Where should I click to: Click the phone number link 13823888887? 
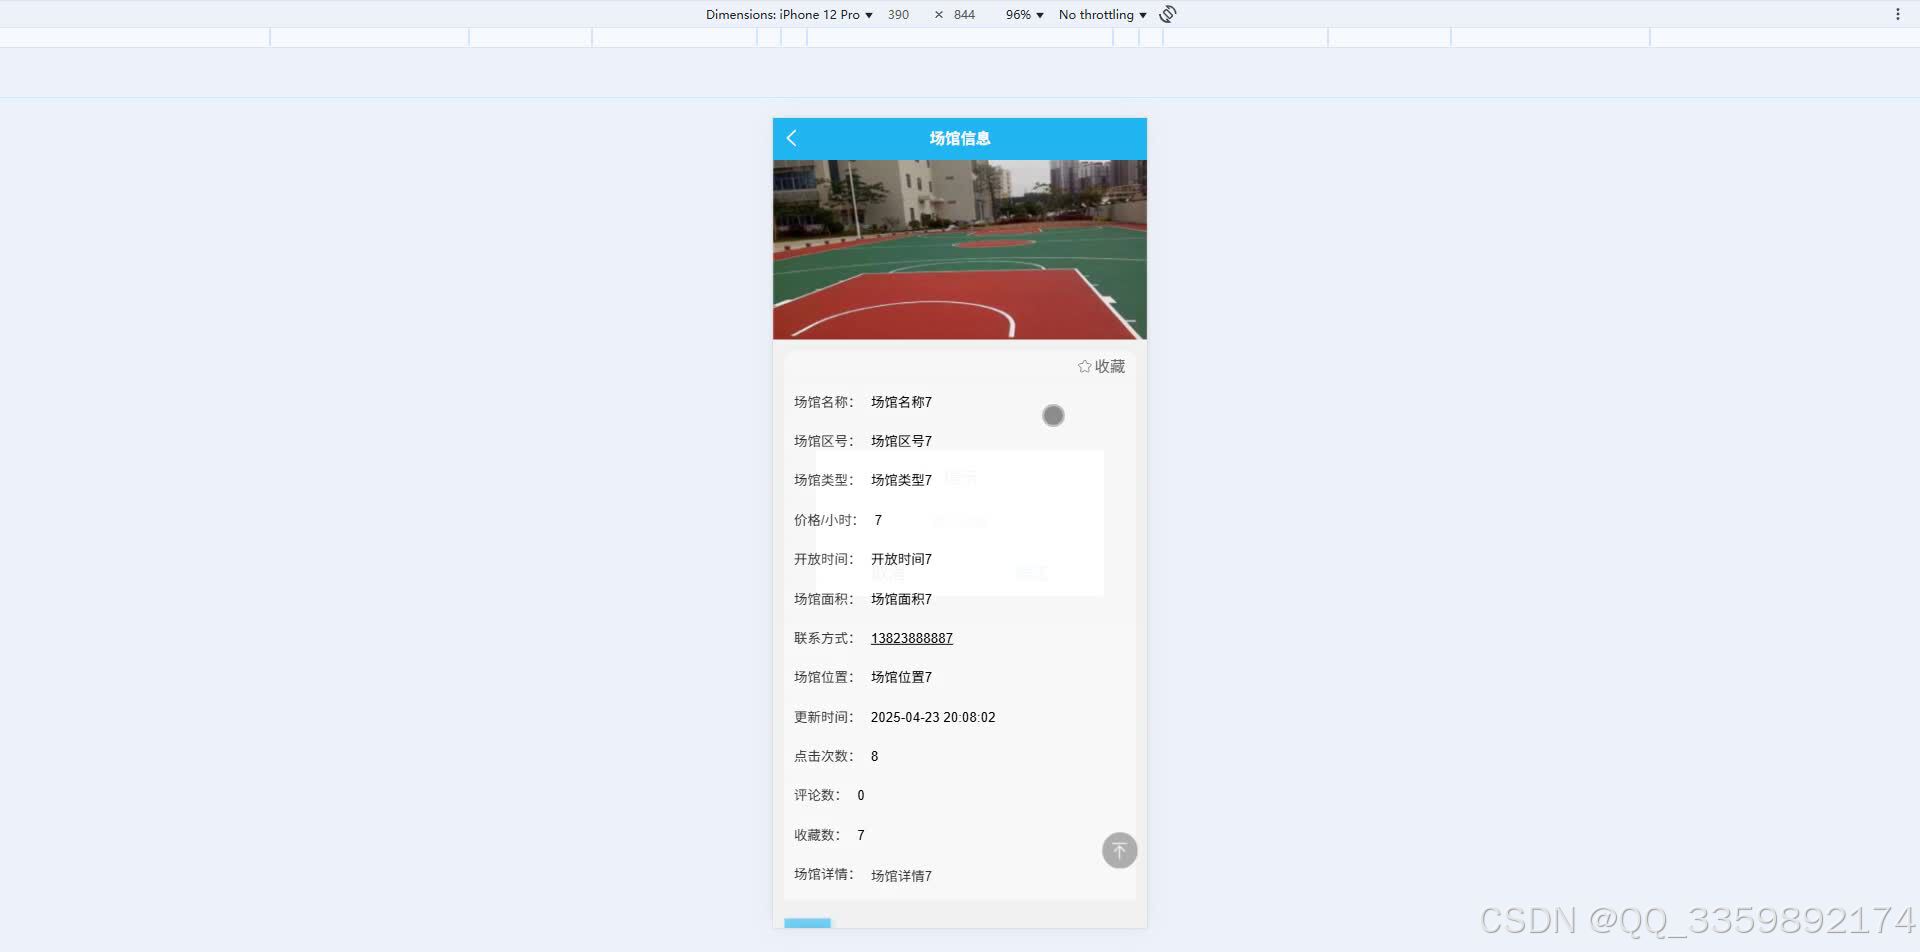(x=911, y=638)
